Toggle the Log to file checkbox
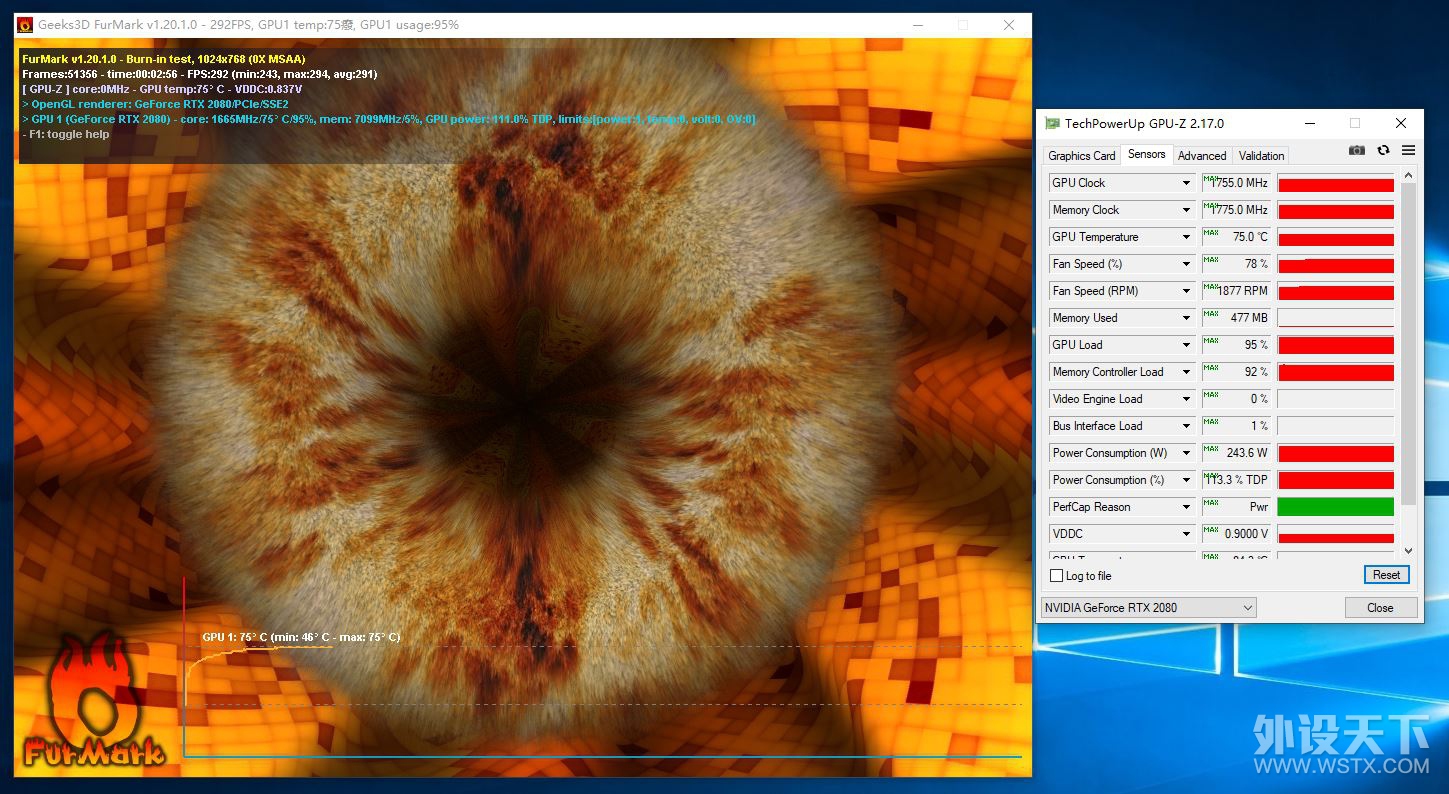1449x794 pixels. (x=1057, y=576)
